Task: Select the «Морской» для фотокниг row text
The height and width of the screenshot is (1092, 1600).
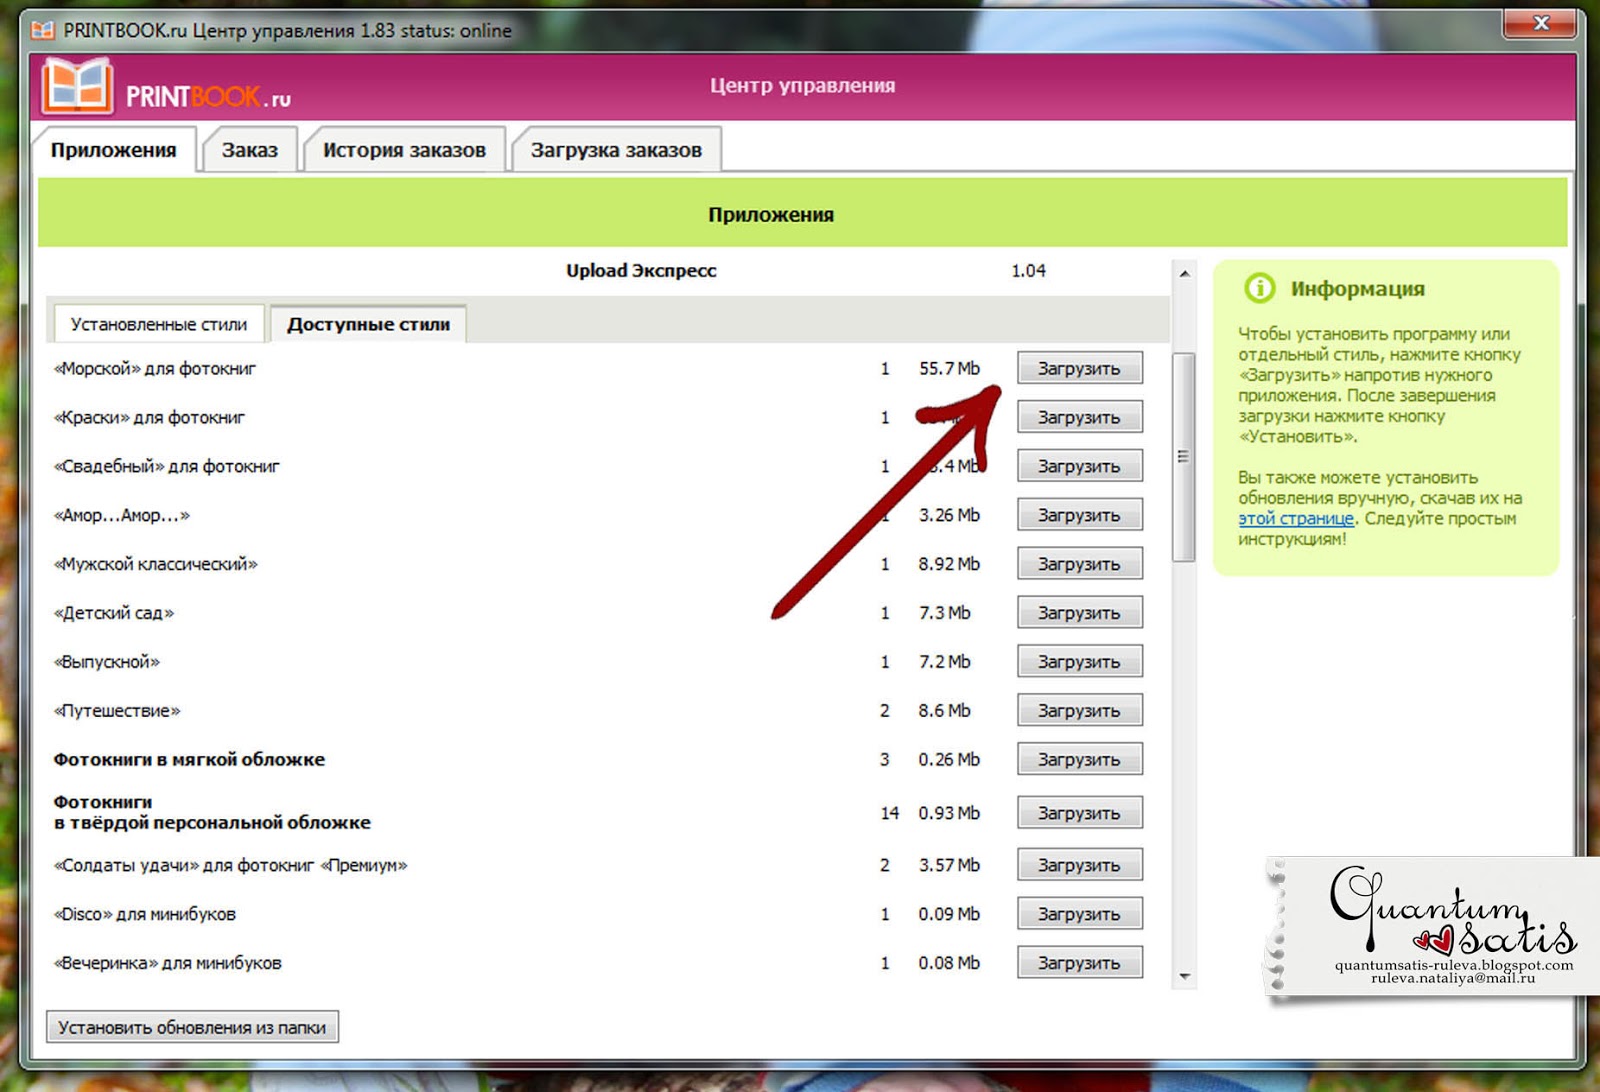Action: coord(155,369)
